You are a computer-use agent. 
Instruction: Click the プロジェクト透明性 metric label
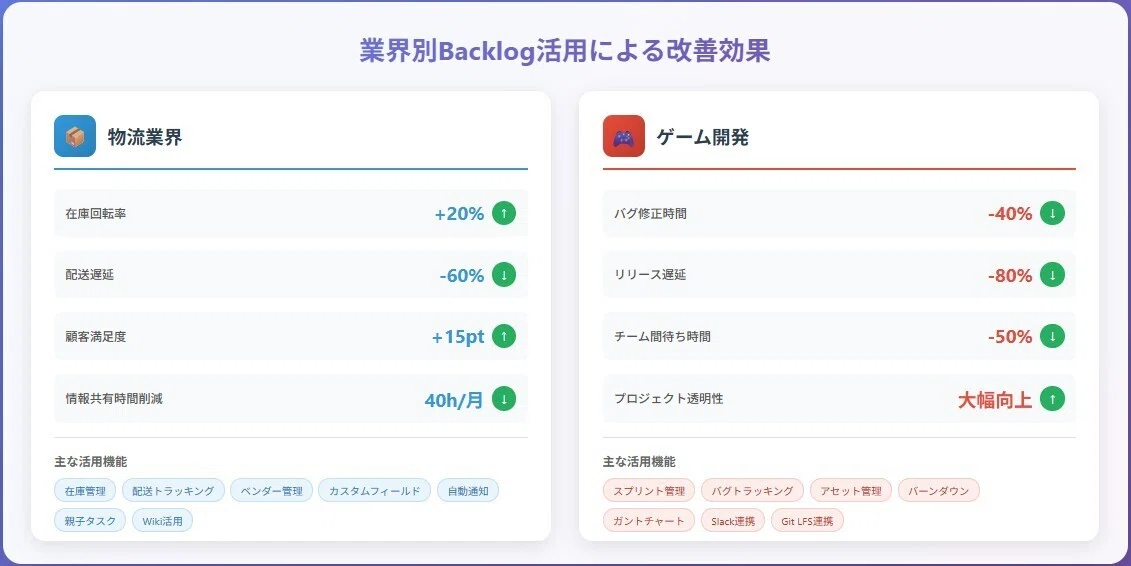tap(669, 399)
